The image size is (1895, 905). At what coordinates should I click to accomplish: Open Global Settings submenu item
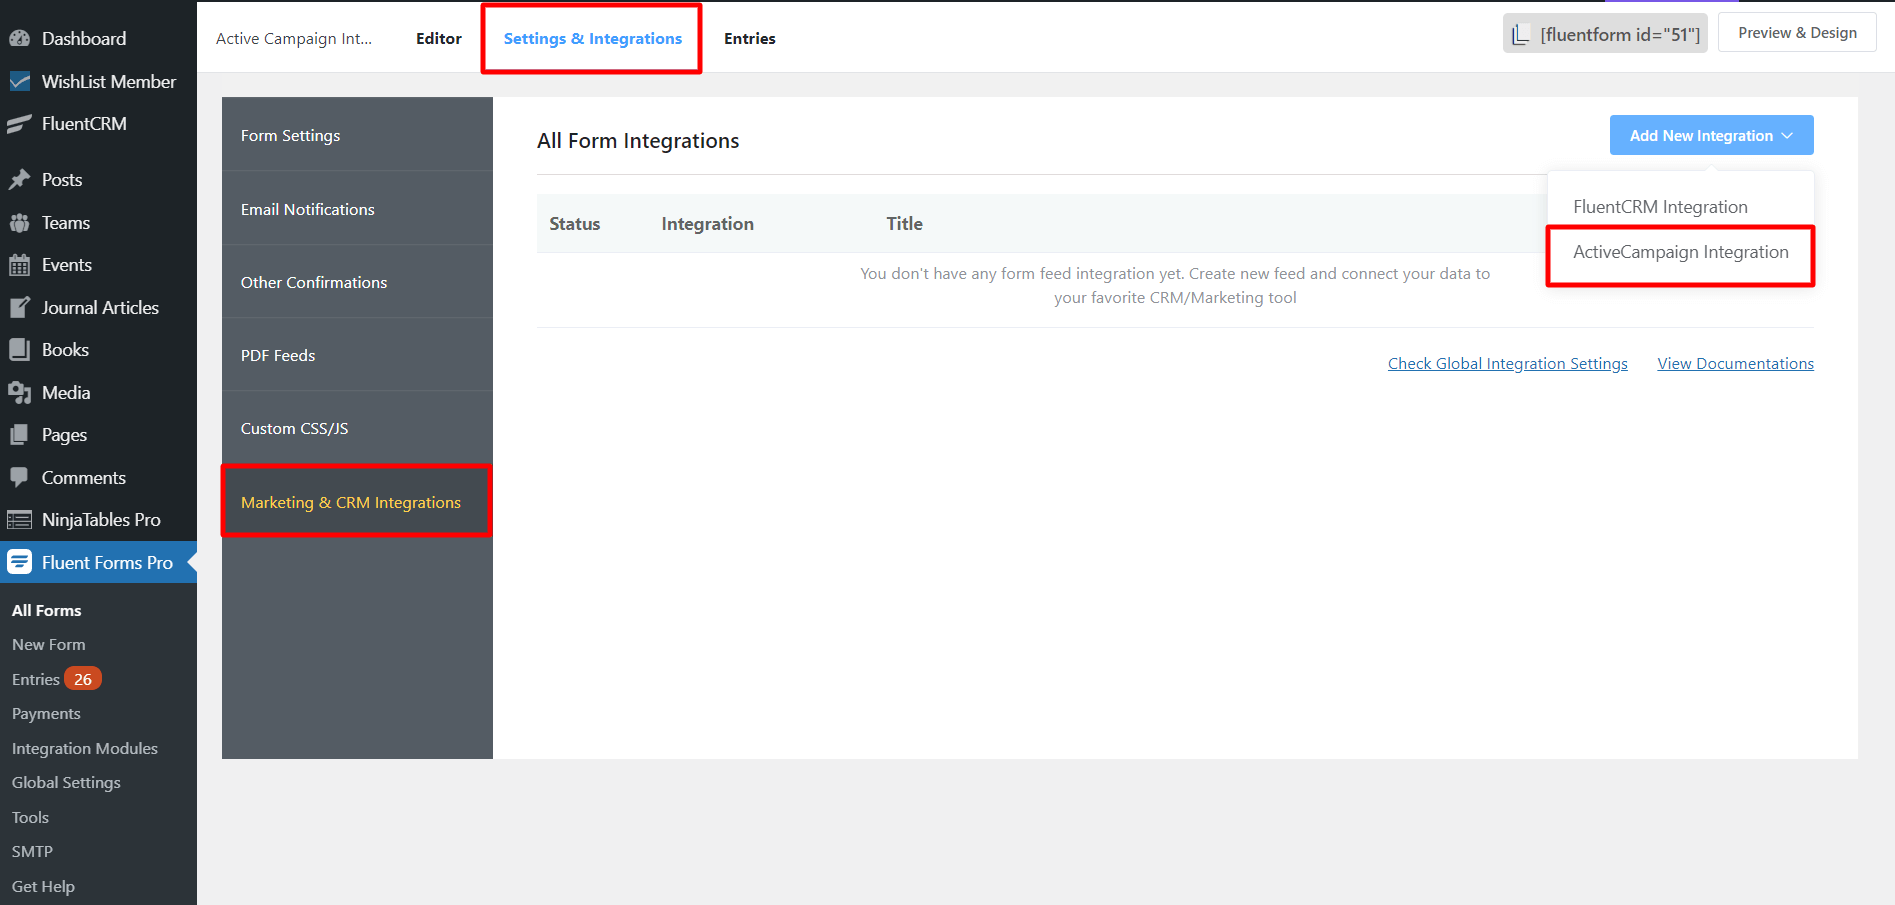pos(66,783)
